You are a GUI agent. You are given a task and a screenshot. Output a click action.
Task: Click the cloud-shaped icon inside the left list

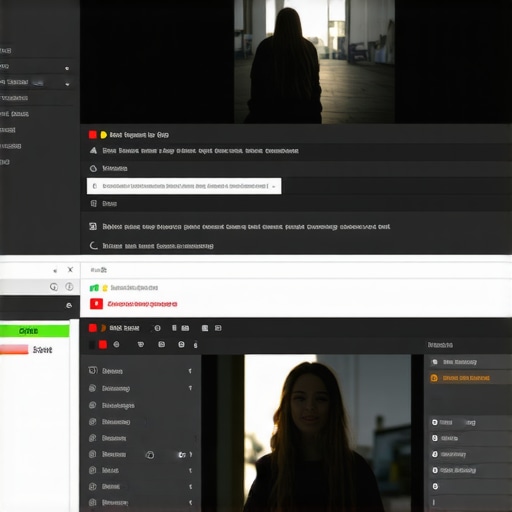point(150,455)
